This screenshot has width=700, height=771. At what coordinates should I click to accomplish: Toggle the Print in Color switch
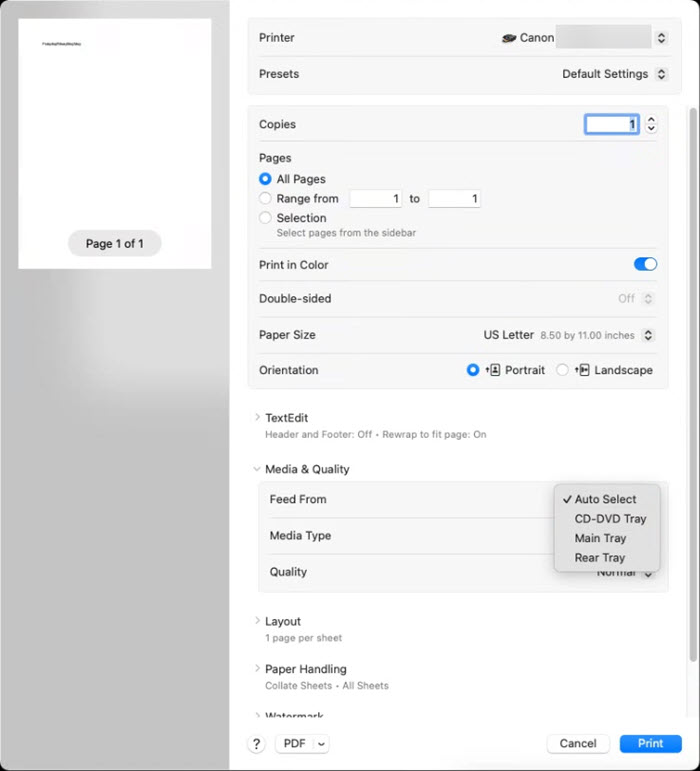645,265
